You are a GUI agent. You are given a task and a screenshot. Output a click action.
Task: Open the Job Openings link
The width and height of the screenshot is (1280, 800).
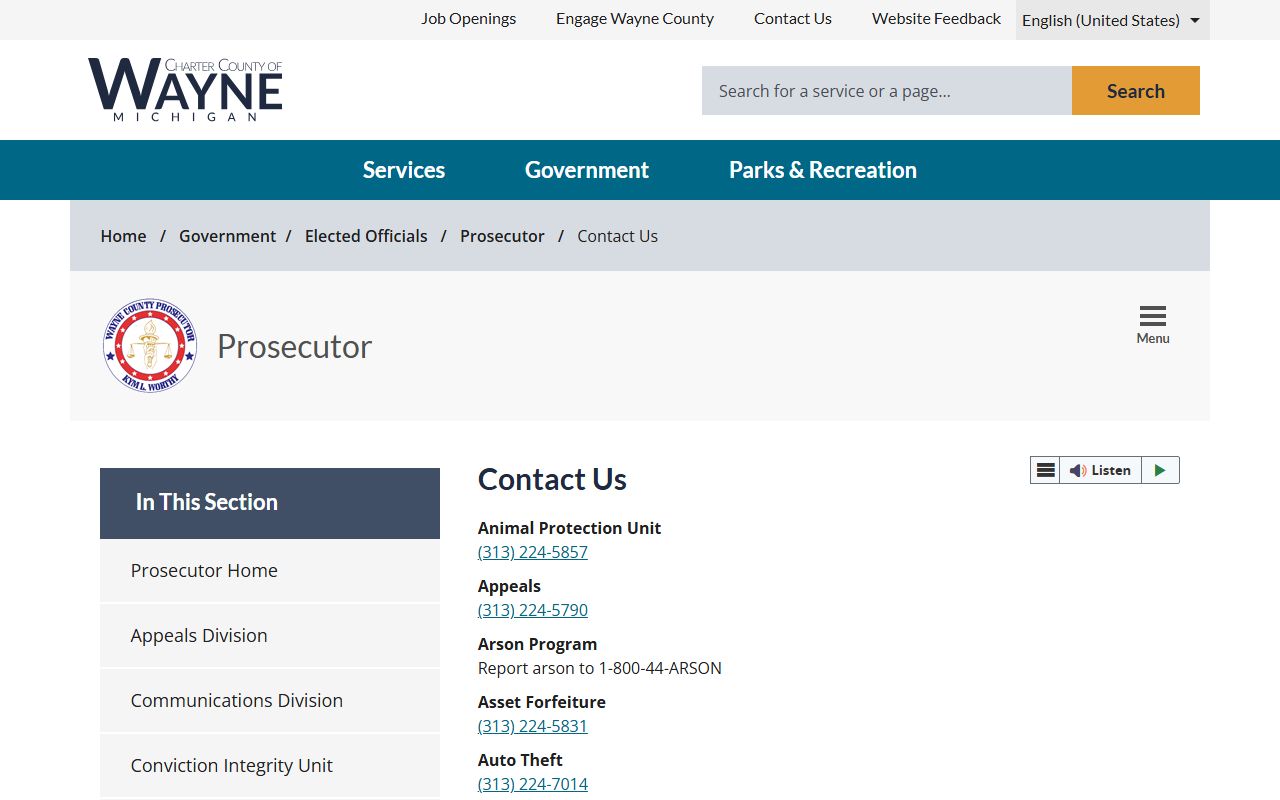[x=468, y=18]
